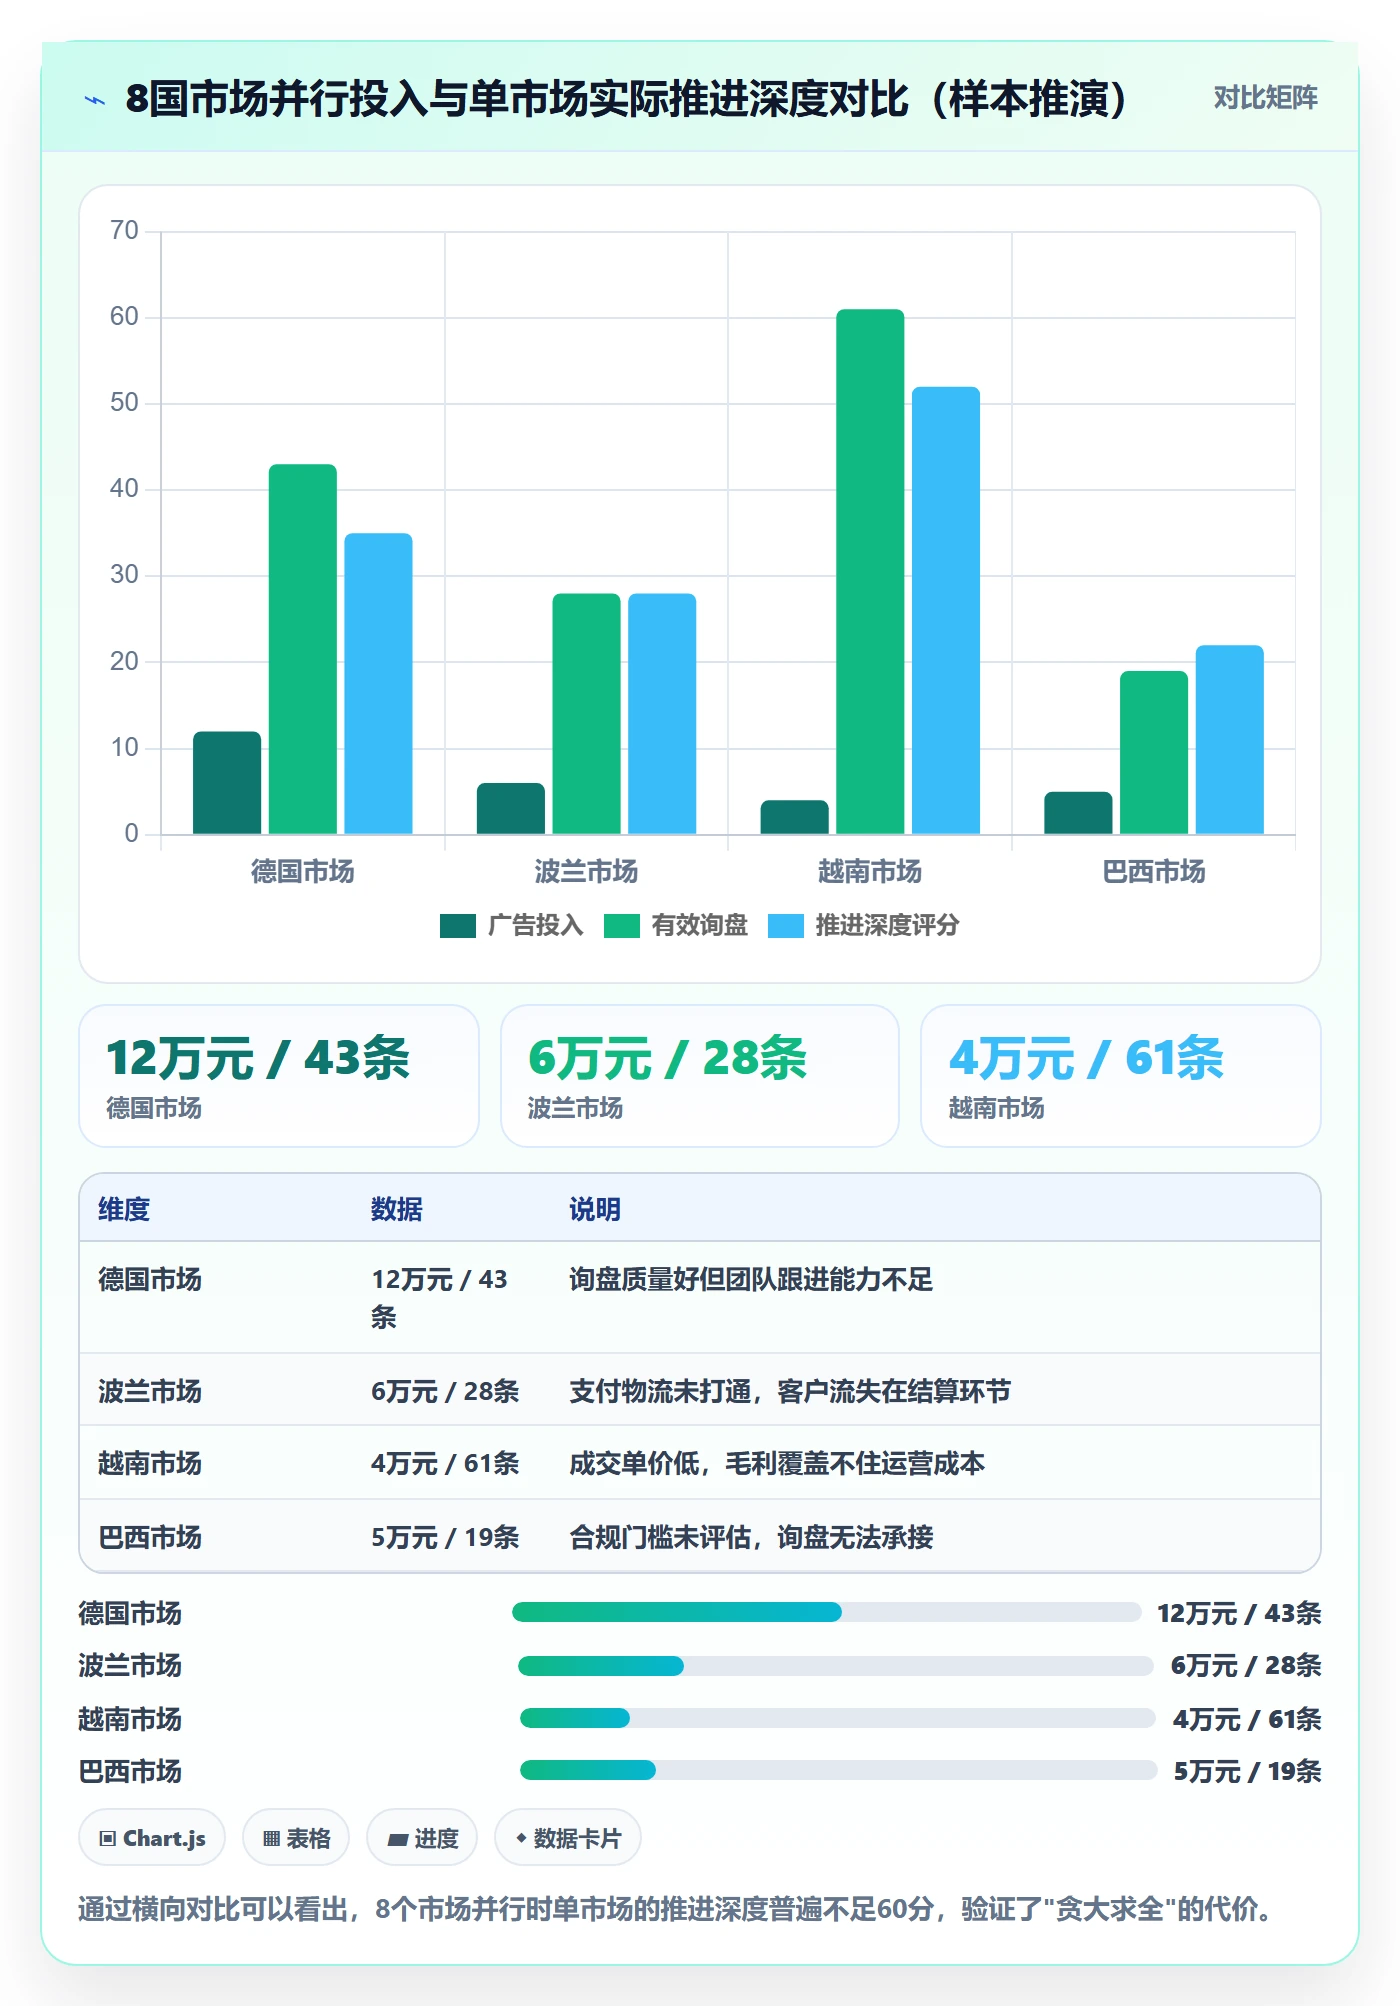The image size is (1400, 2006).
Task: Select the 表格 tag
Action: click(296, 1838)
